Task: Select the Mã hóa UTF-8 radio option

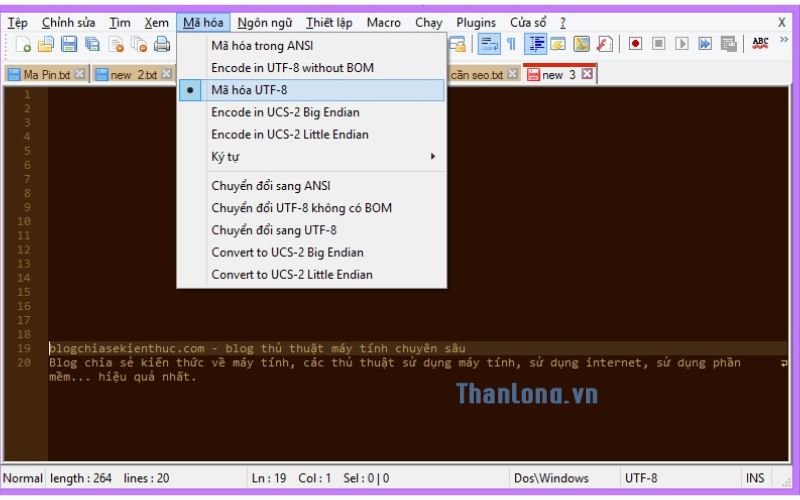Action: [250, 90]
